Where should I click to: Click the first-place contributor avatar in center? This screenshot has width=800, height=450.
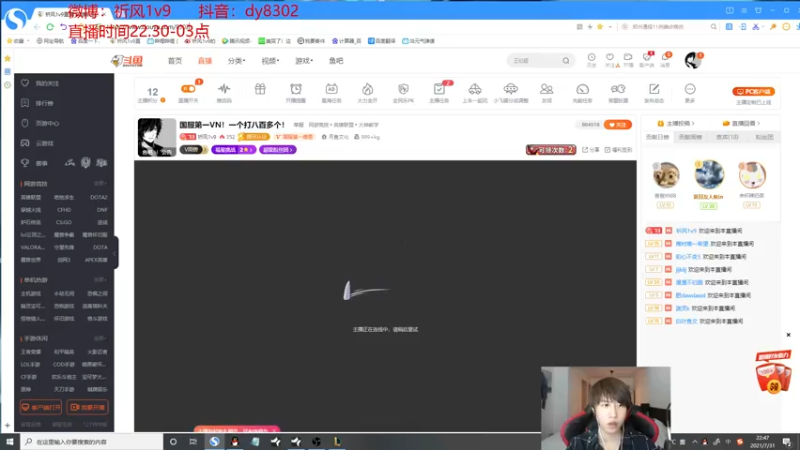coord(709,174)
